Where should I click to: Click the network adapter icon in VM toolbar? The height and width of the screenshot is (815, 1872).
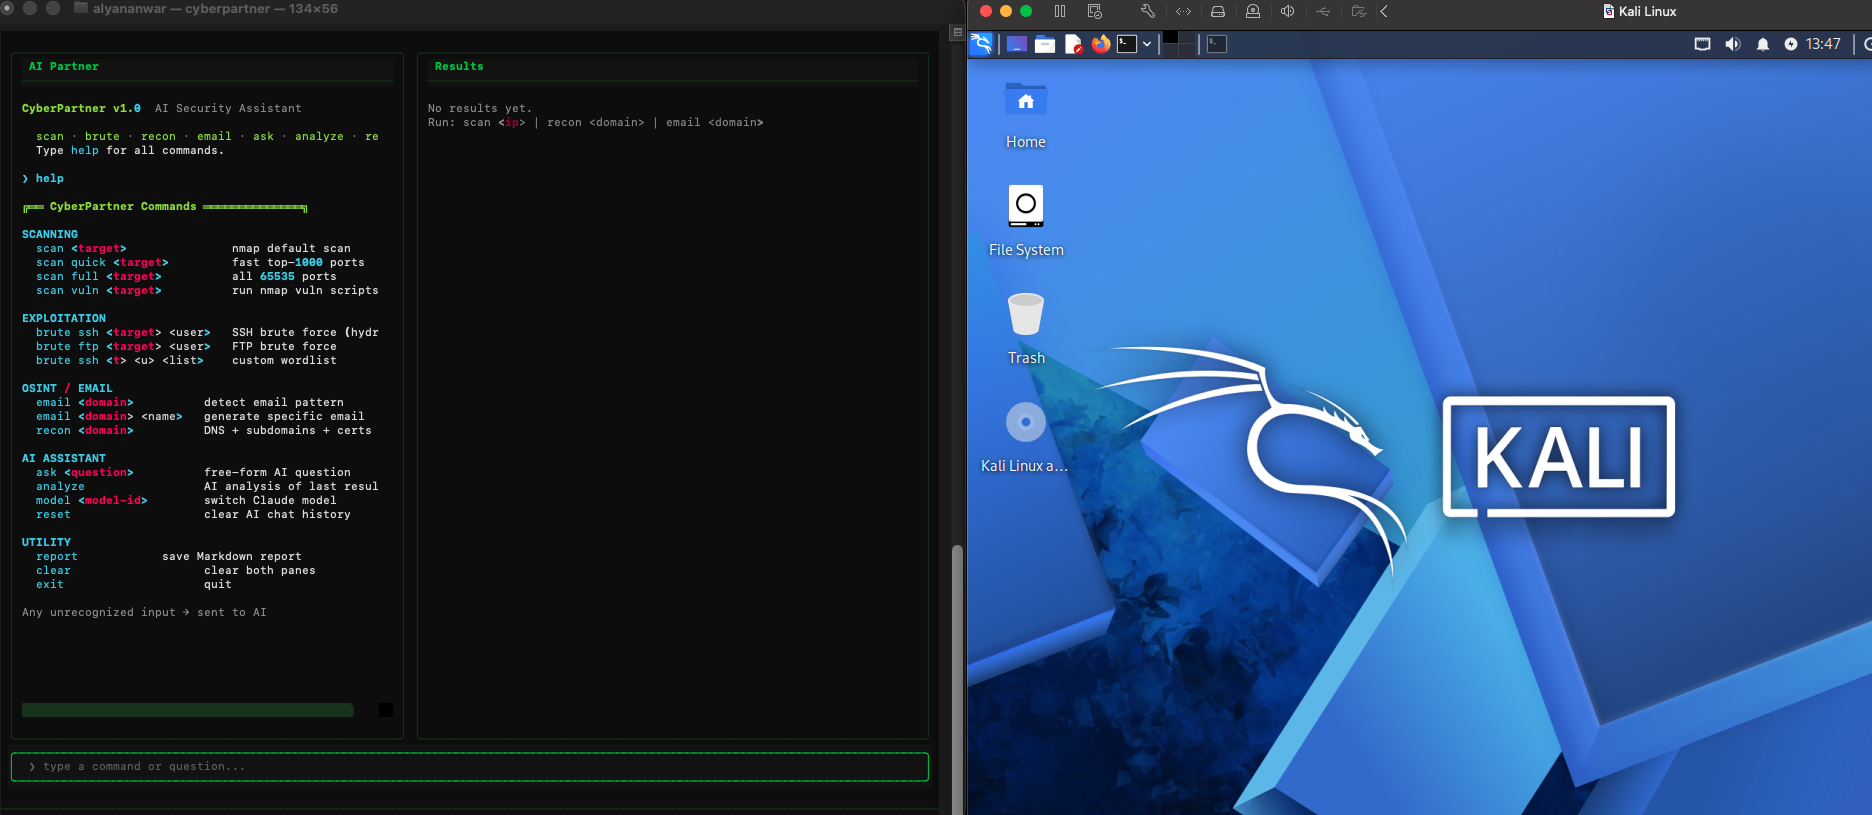coord(1184,12)
